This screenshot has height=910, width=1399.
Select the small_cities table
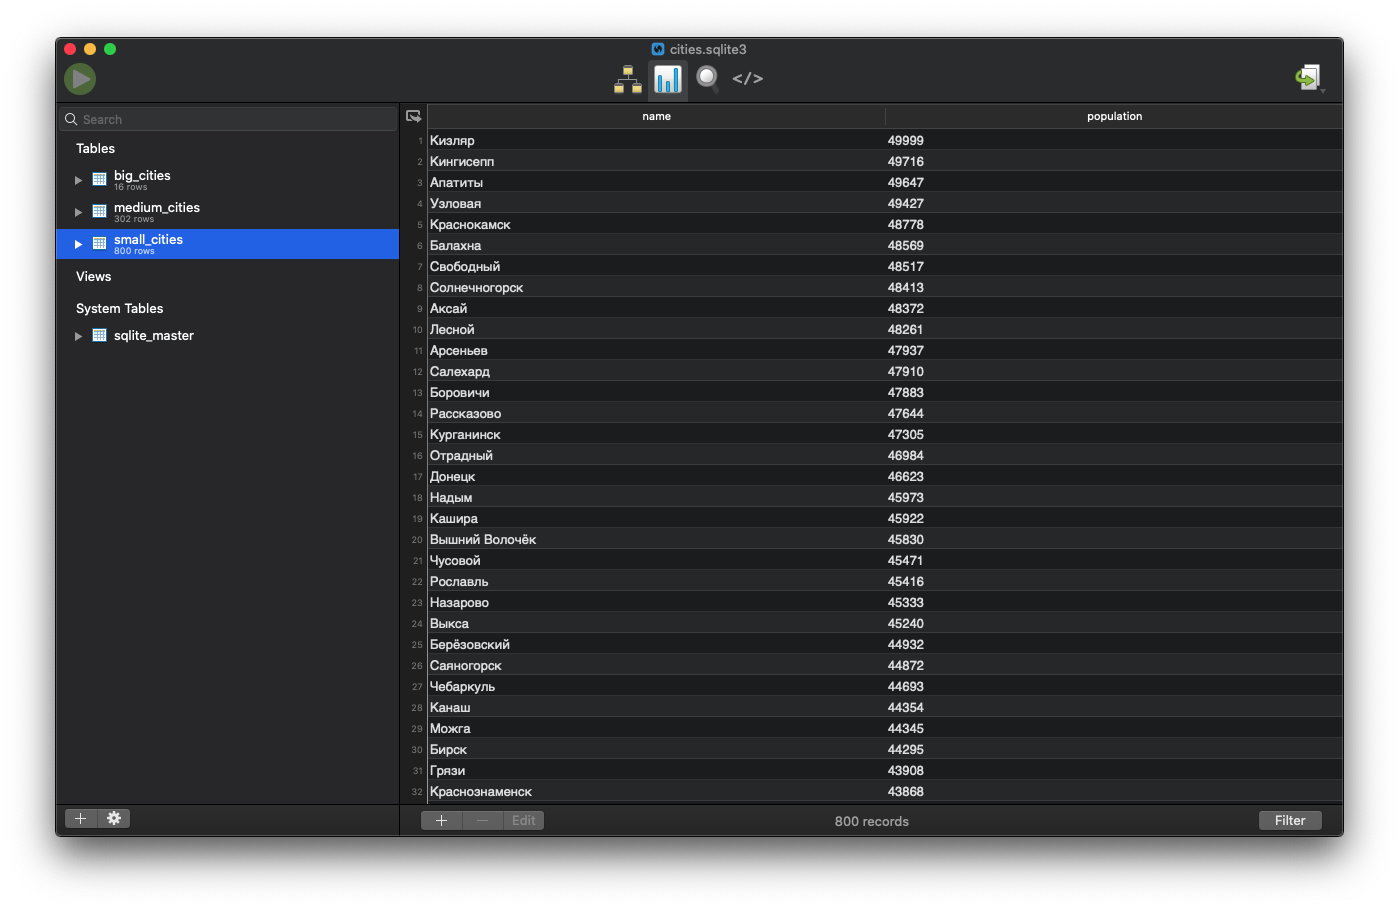[228, 244]
